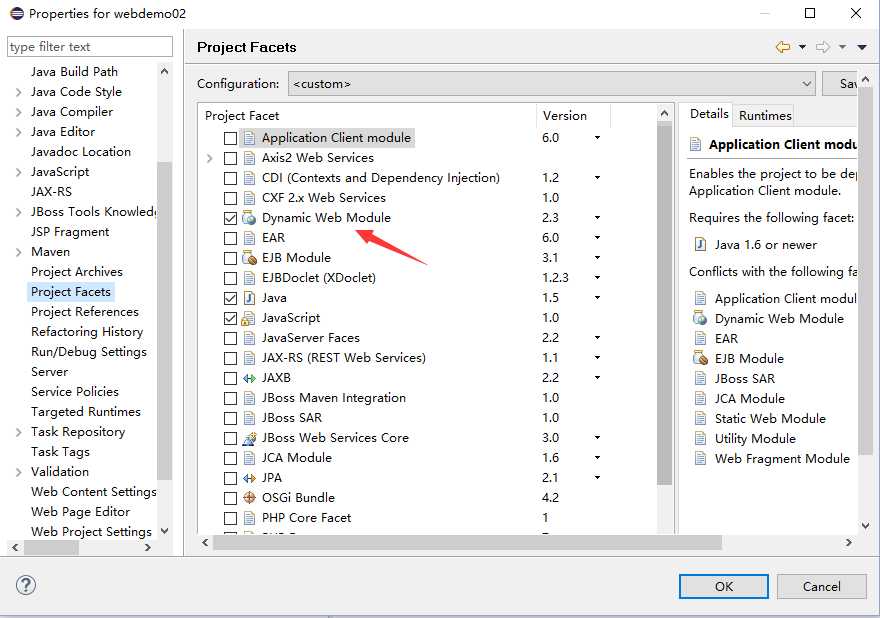The width and height of the screenshot is (880, 618).
Task: Open Java facet version dropdown
Action: pos(597,297)
